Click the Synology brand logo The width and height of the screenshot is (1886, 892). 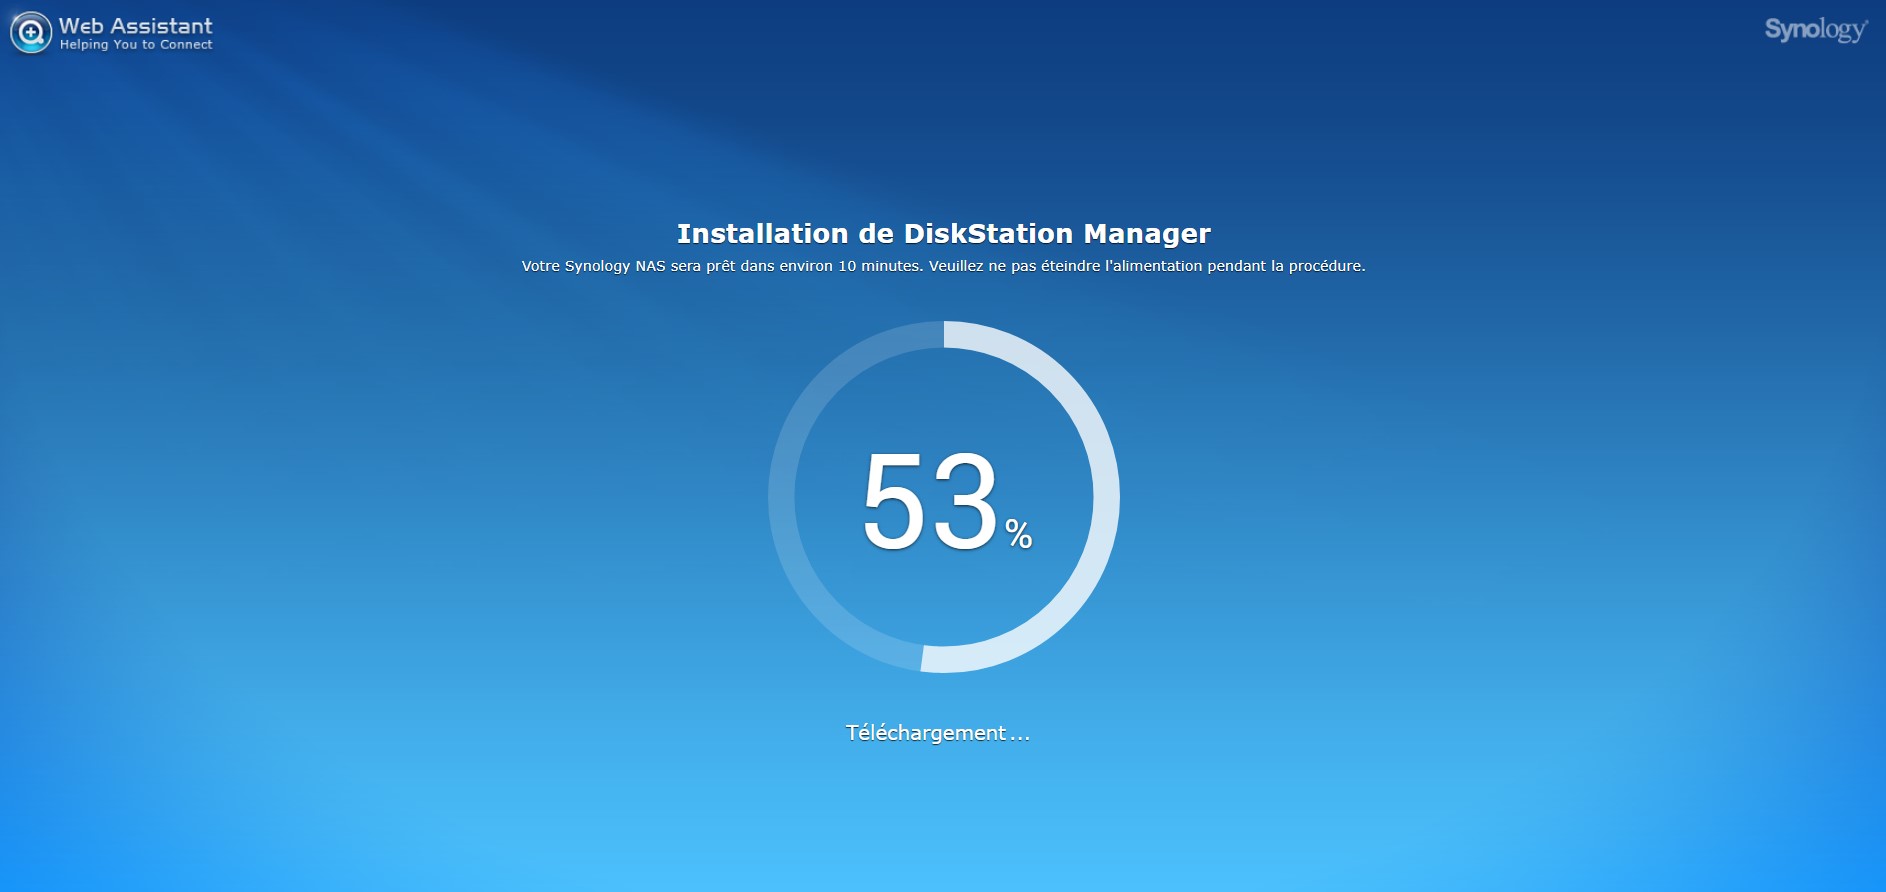(1816, 31)
